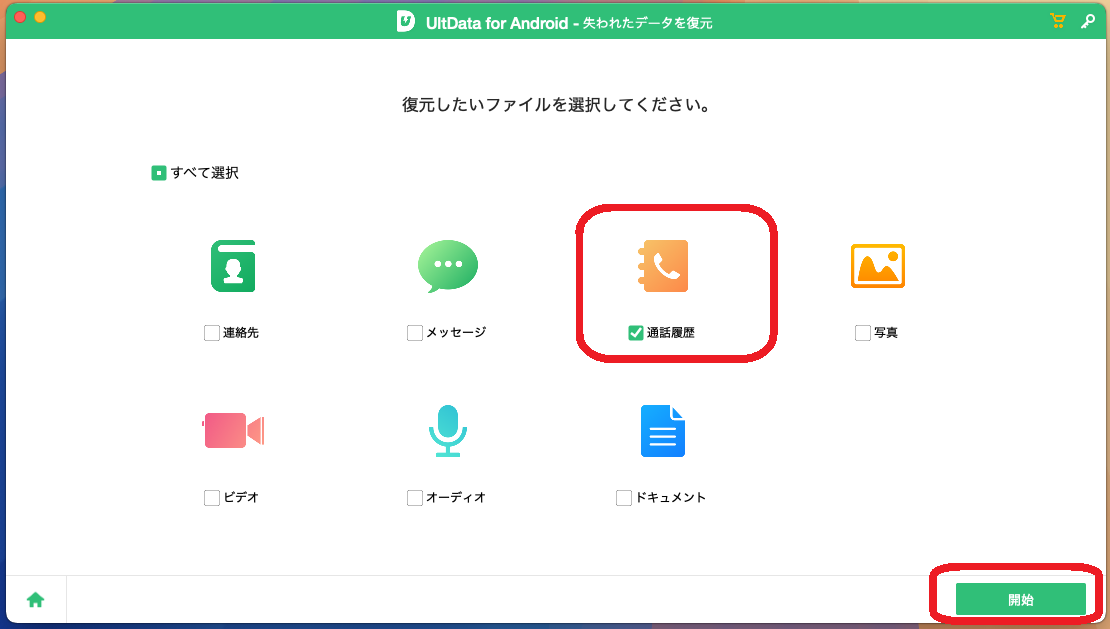Click the メッセージ label text
This screenshot has width=1110, height=629.
(x=456, y=333)
